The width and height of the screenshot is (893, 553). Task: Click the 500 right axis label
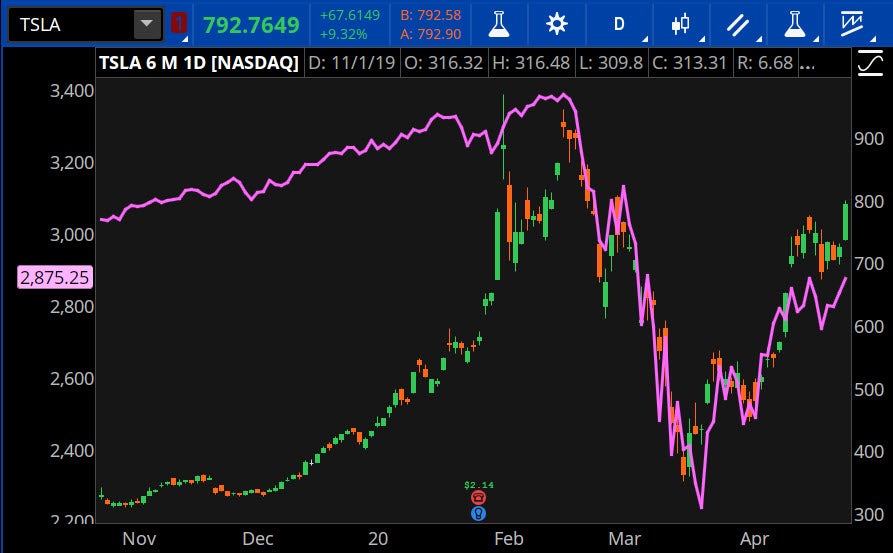coord(869,390)
